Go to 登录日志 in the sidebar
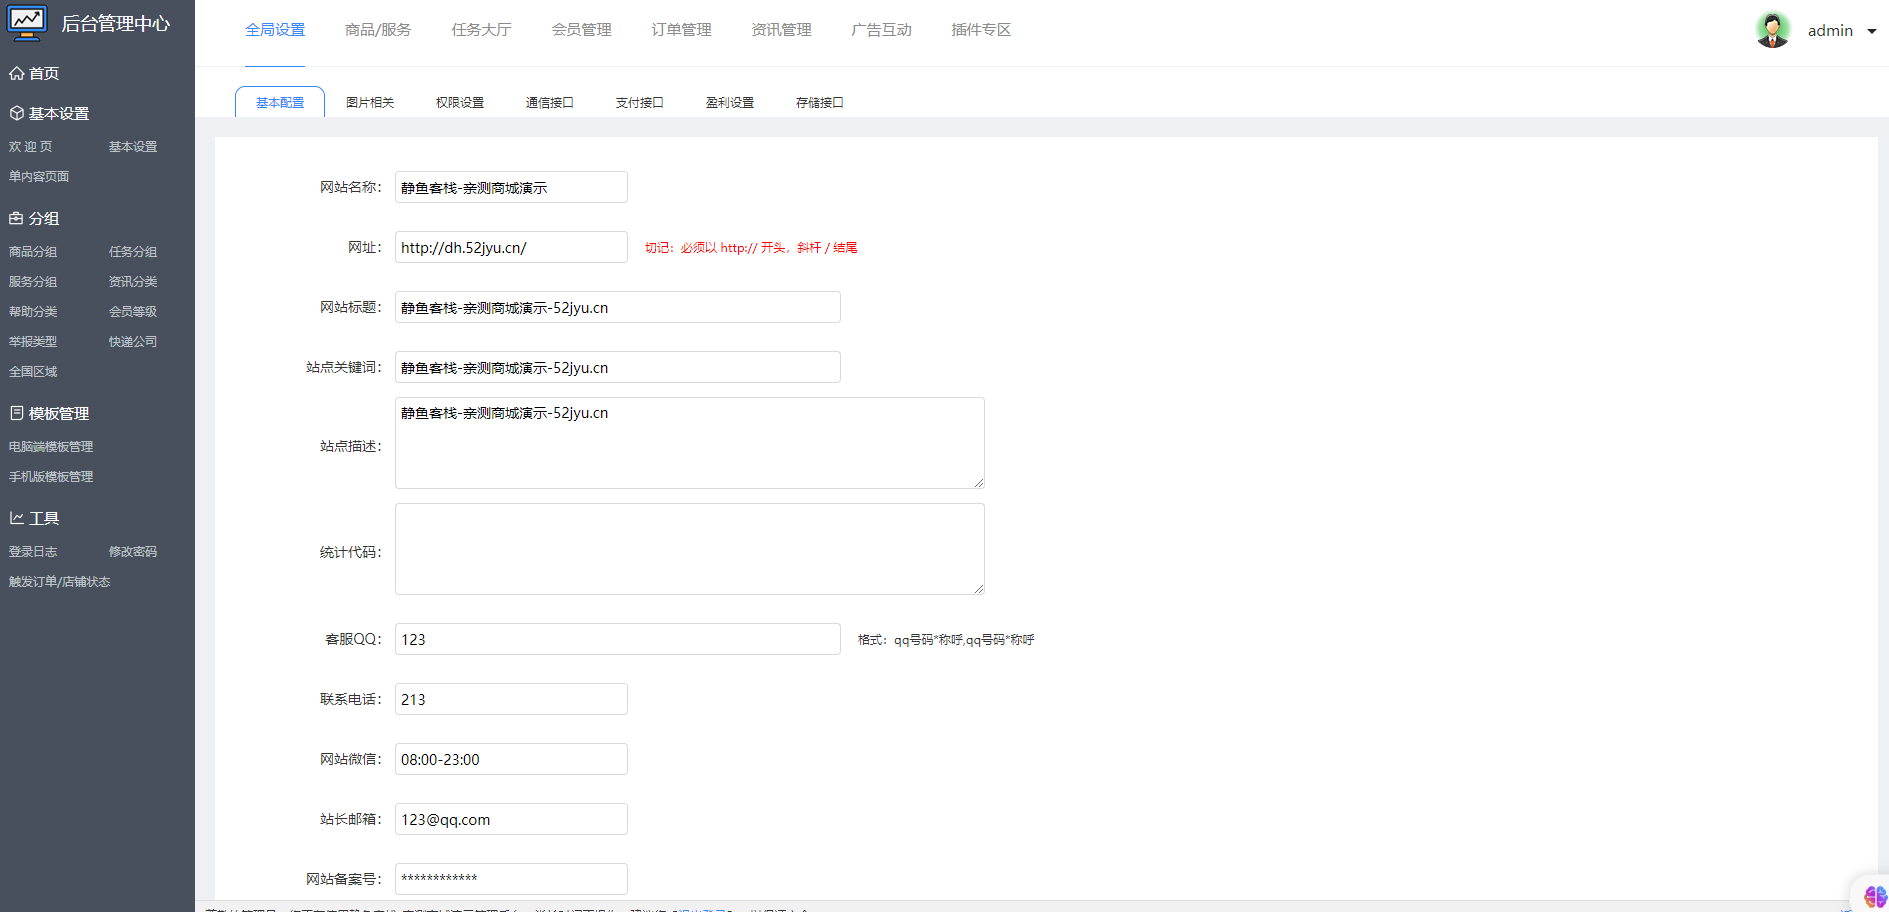The image size is (1889, 912). pos(33,551)
